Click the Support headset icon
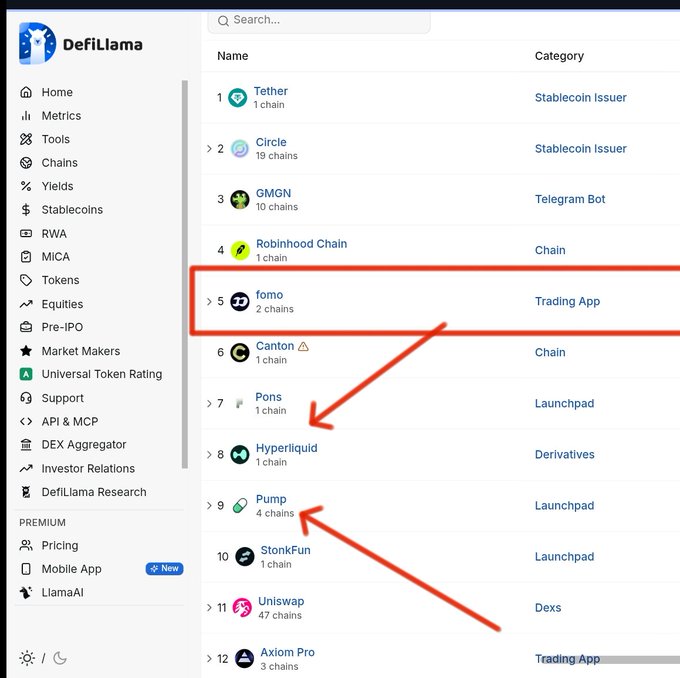This screenshot has height=678, width=680. click(26, 398)
